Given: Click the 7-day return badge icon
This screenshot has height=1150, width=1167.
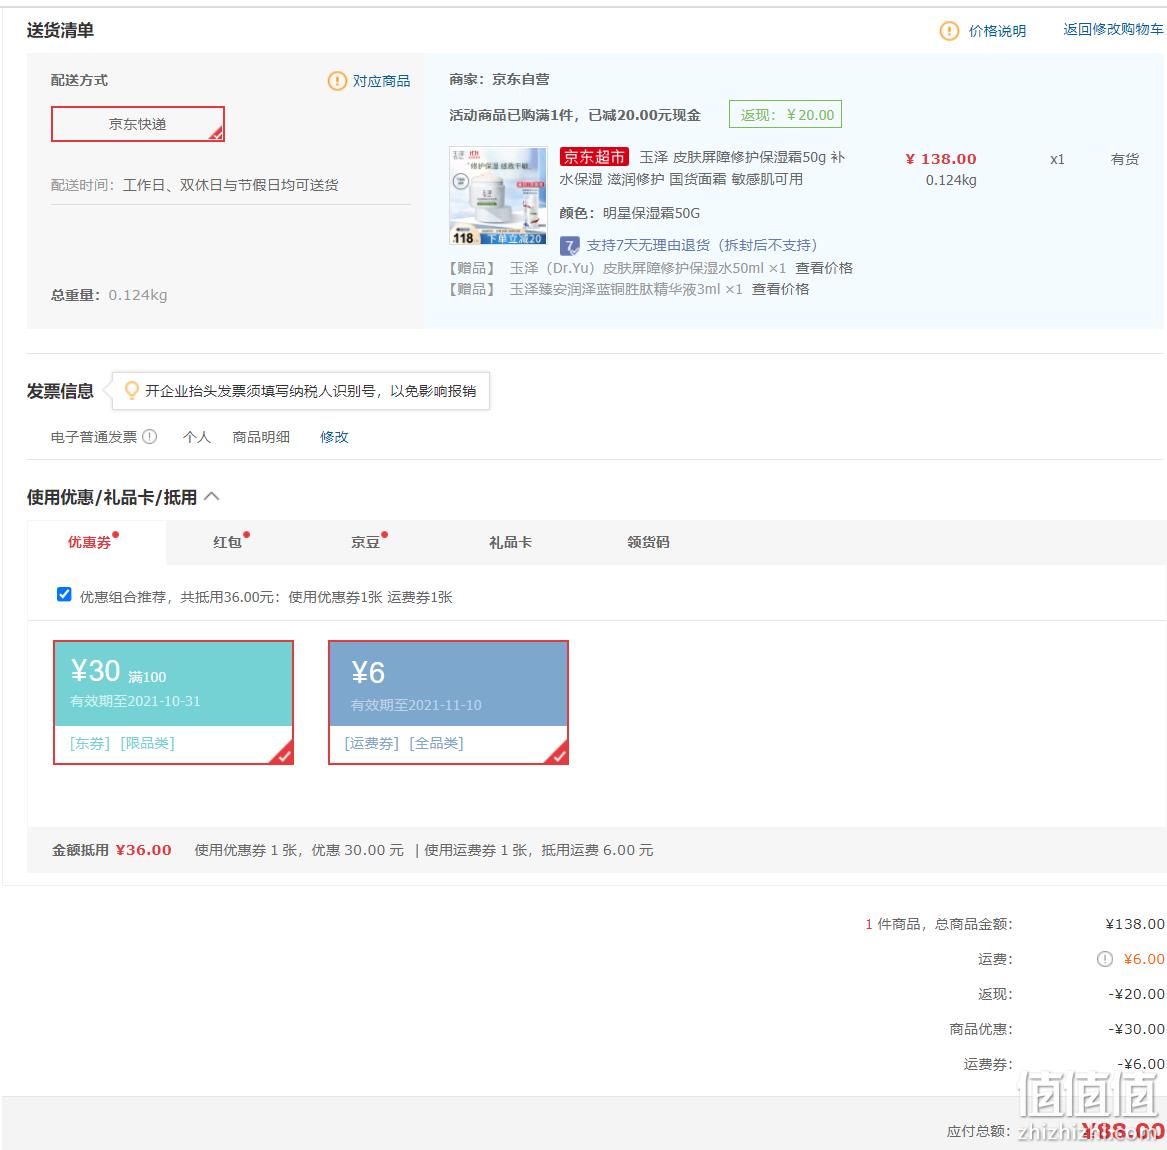Looking at the screenshot, I should click(569, 246).
